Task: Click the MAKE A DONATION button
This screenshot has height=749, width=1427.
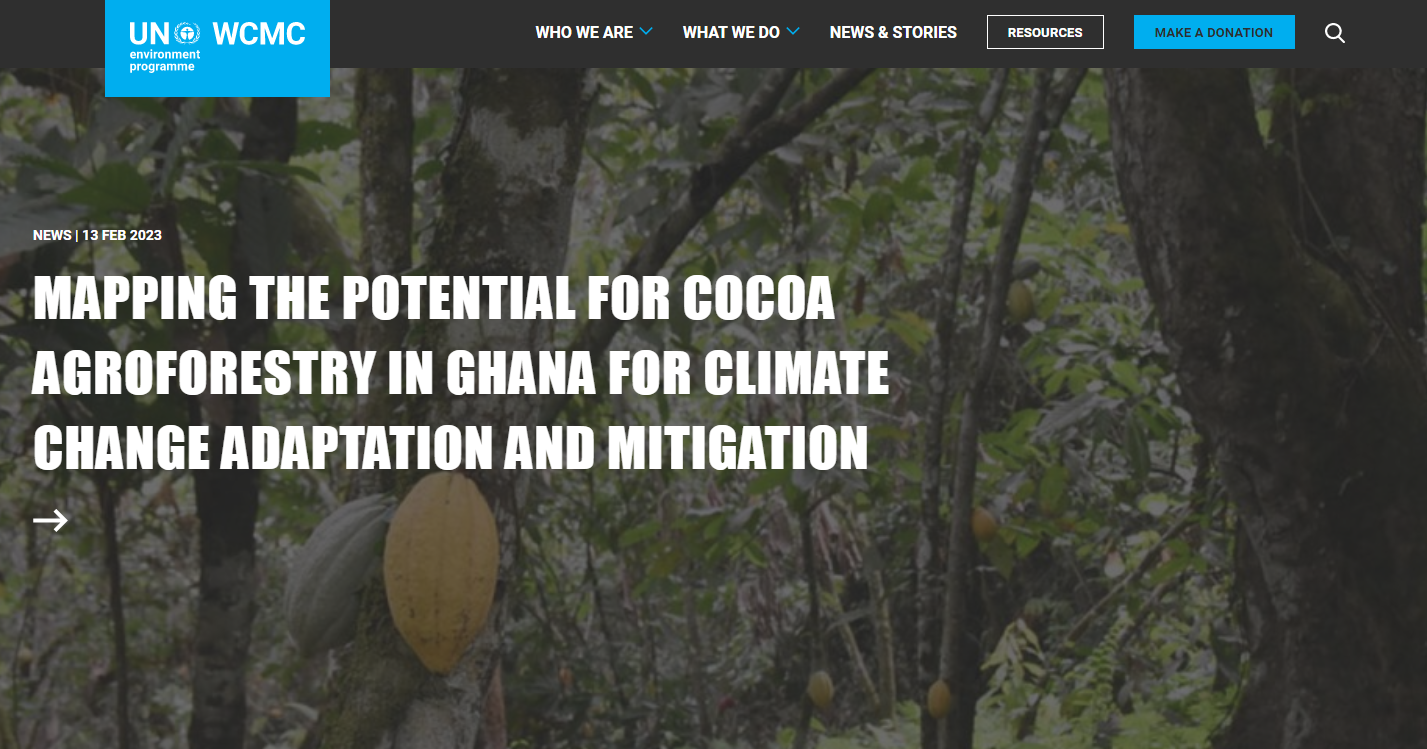Action: coord(1214,31)
